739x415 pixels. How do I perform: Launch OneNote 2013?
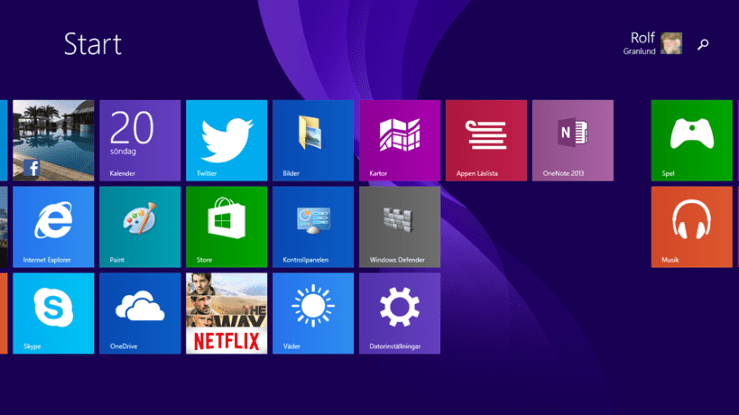coord(572,140)
